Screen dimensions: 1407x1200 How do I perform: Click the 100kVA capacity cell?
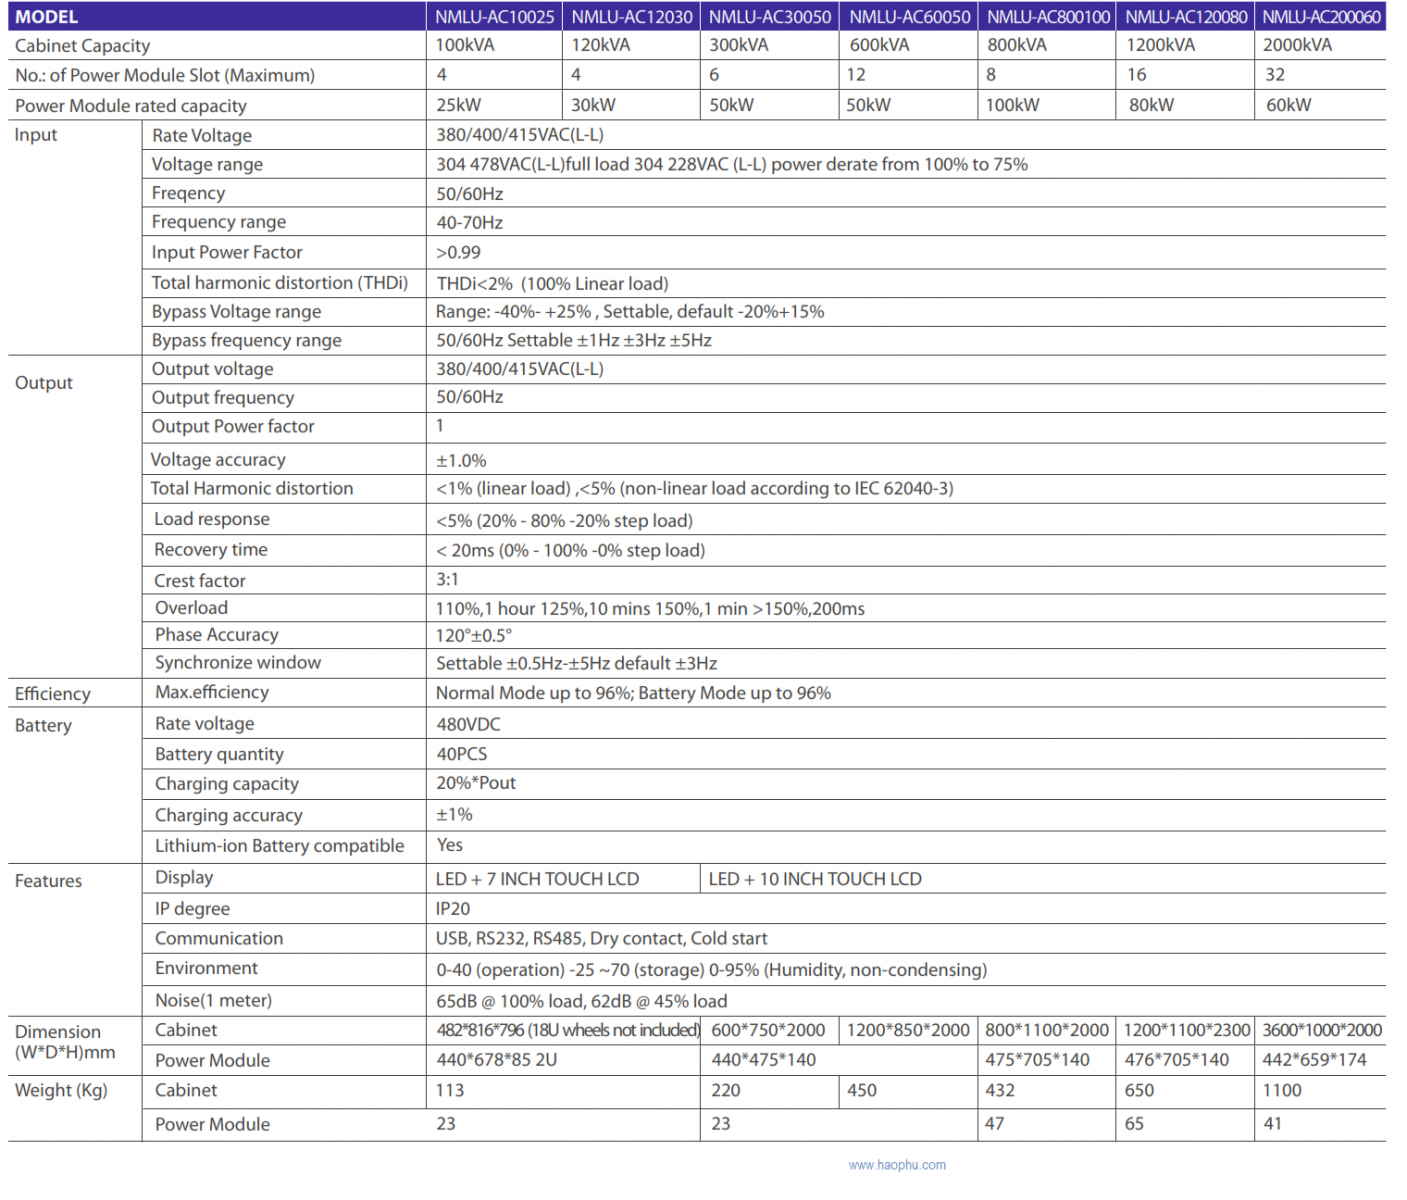(x=464, y=45)
